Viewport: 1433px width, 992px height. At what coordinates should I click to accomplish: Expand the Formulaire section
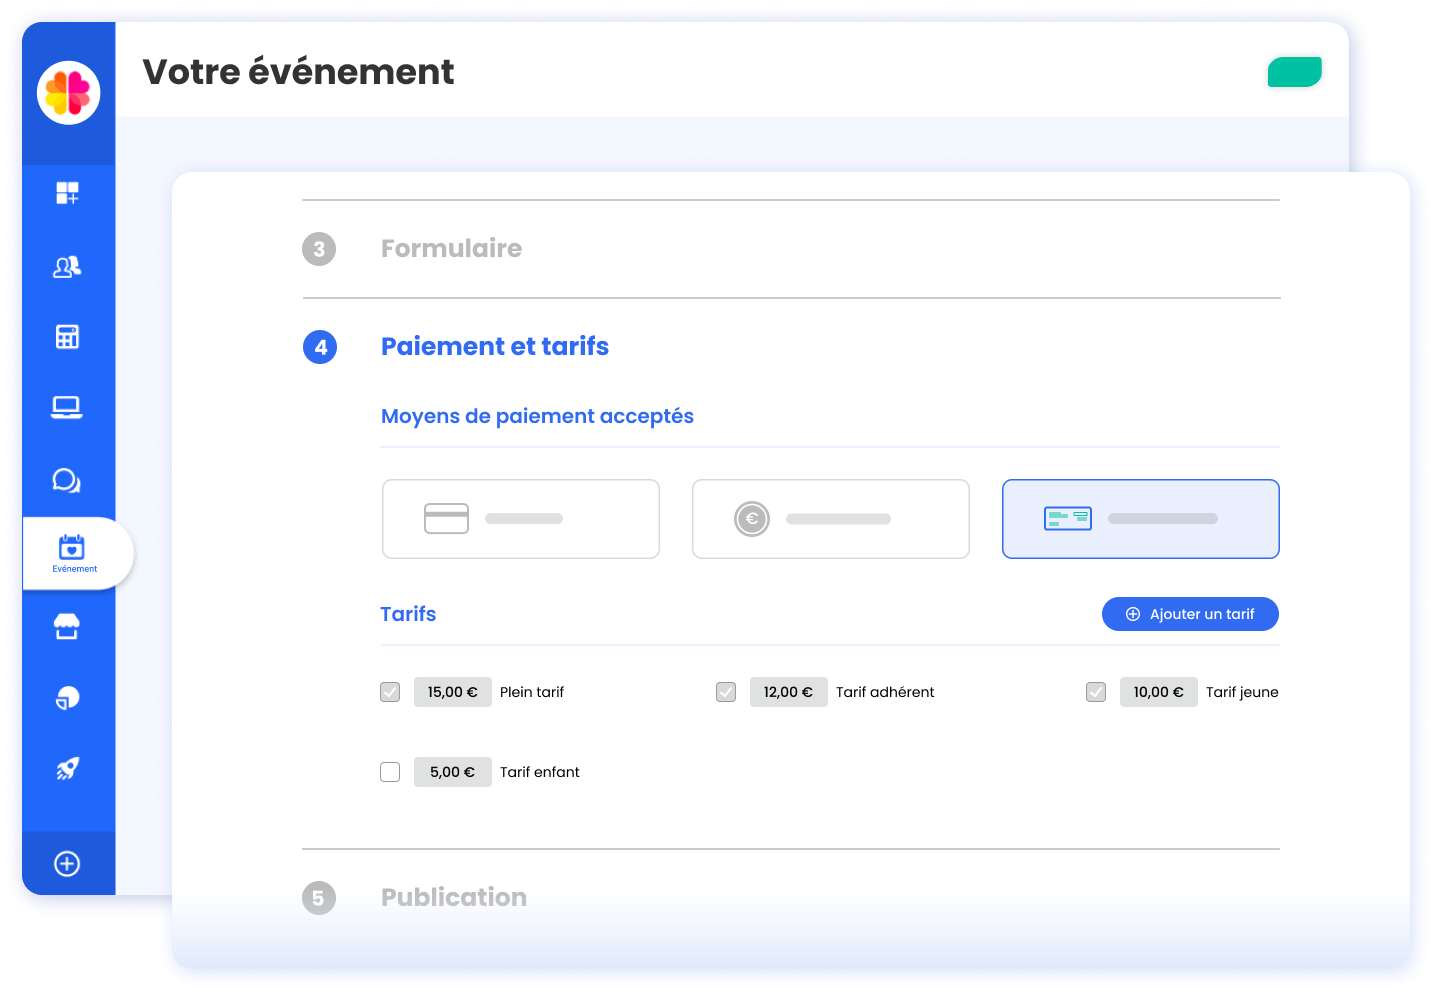451,248
